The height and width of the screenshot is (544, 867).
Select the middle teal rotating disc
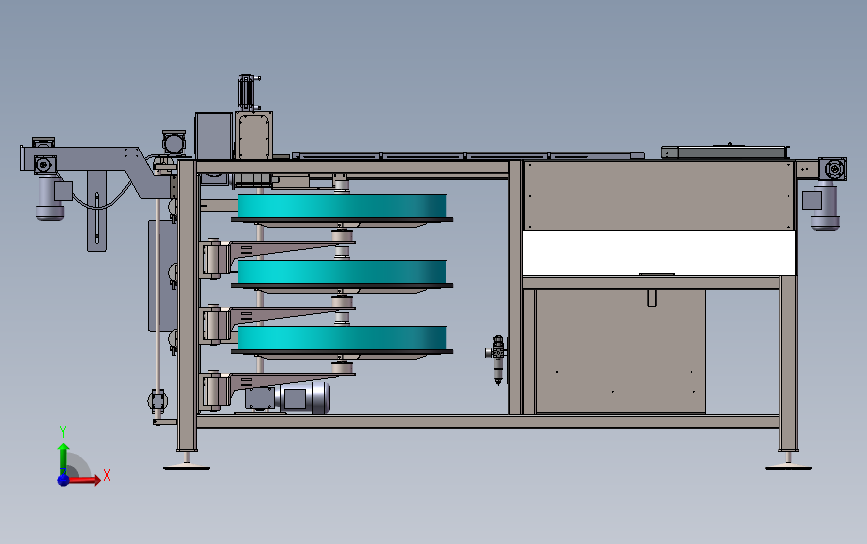(x=342, y=272)
